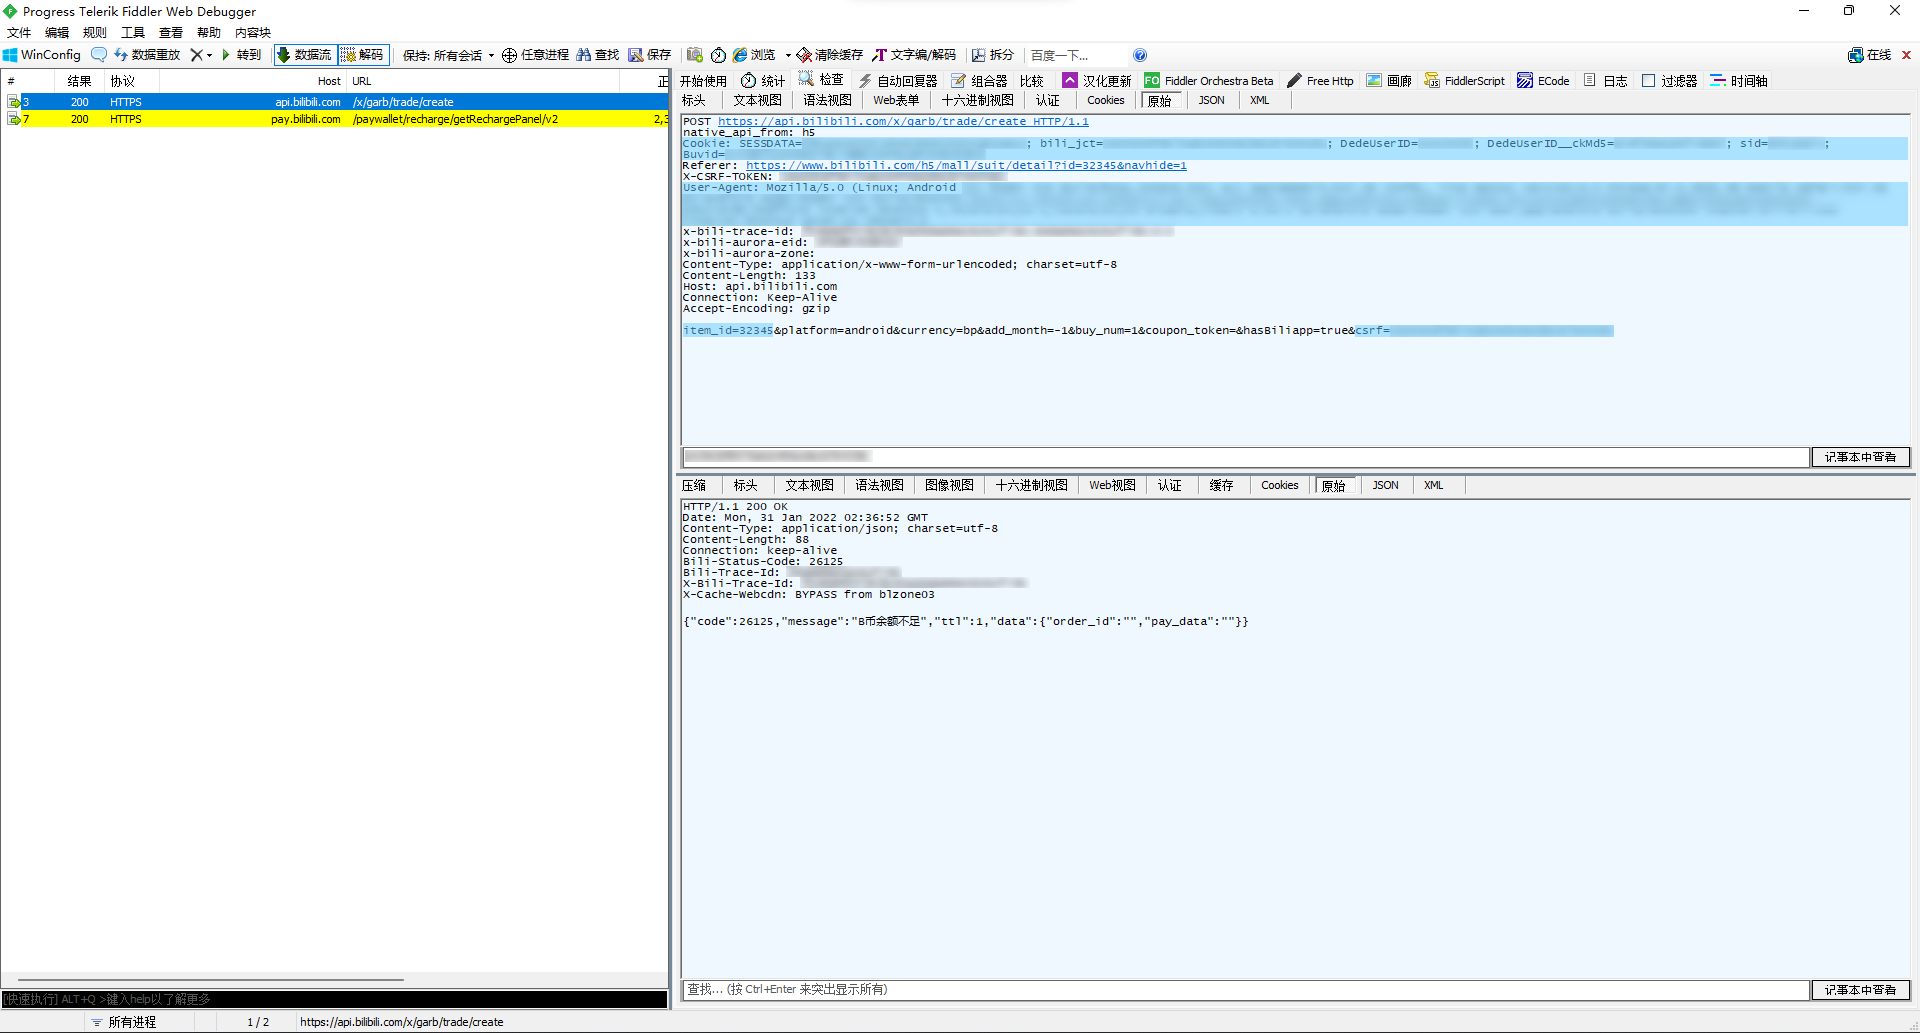Image resolution: width=1920 pixels, height=1033 pixels.
Task: Switch to the 组合器 composer tab
Action: [979, 81]
